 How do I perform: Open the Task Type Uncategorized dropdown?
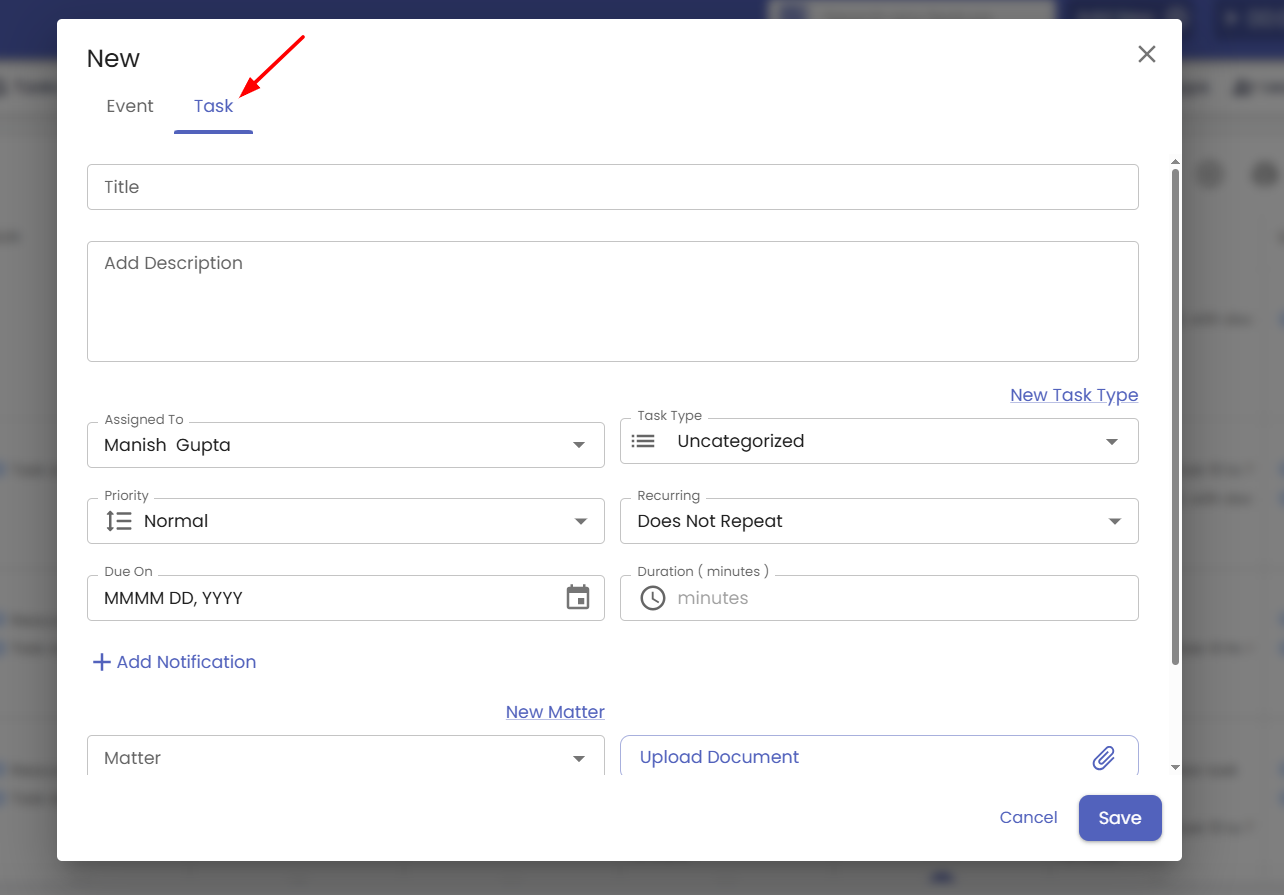click(x=1111, y=442)
